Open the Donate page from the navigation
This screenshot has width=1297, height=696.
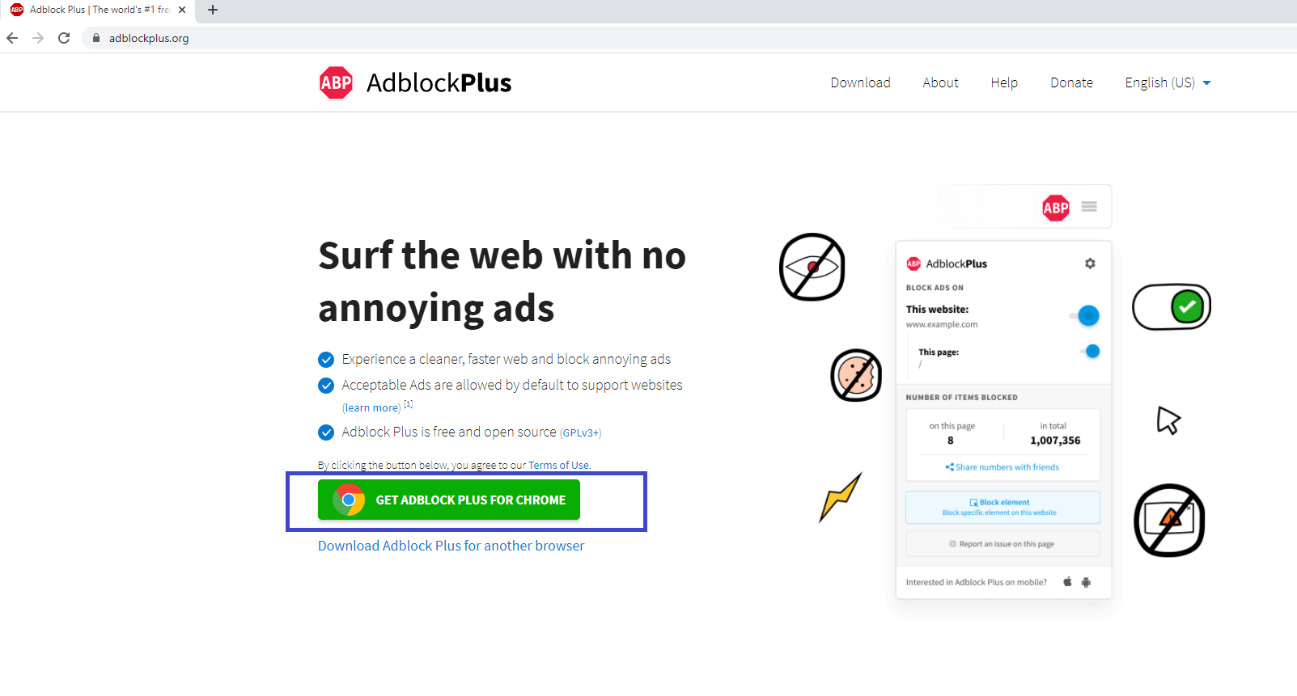1071,83
